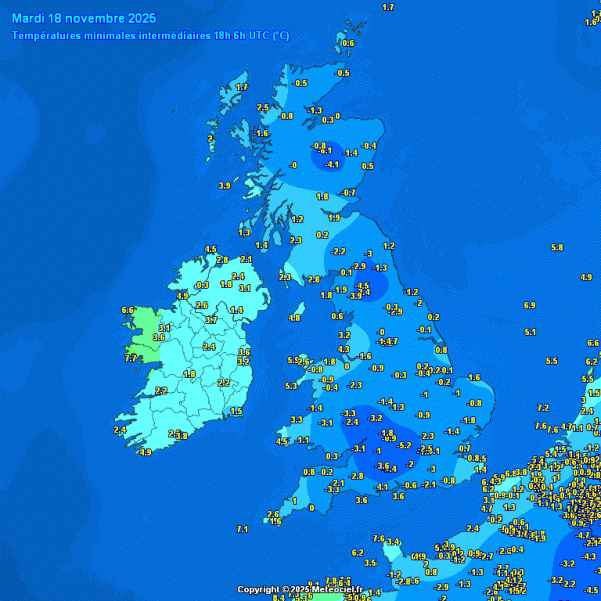This screenshot has width=601, height=601.
Task: Click the 4.8 value in the Irish Sea
Action: 295,318
